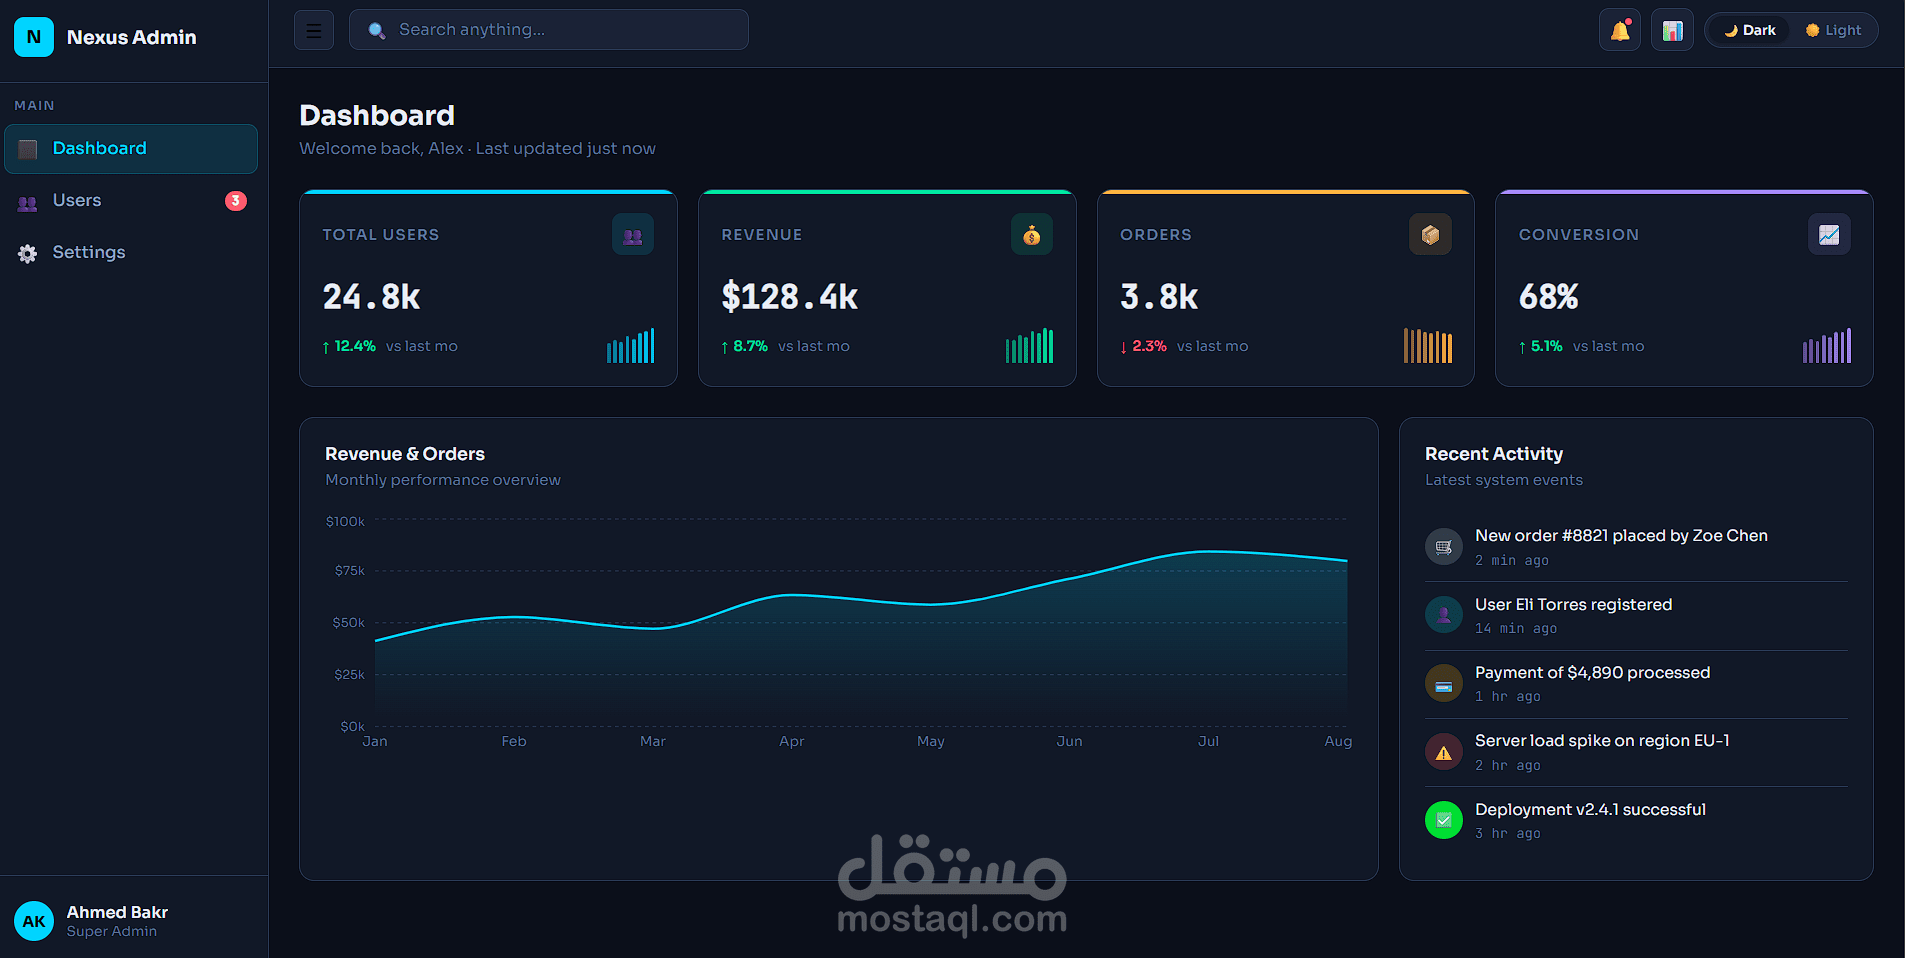Image resolution: width=1905 pixels, height=958 pixels.
Task: Open User Eli Torres registered entry
Action: (x=1636, y=616)
